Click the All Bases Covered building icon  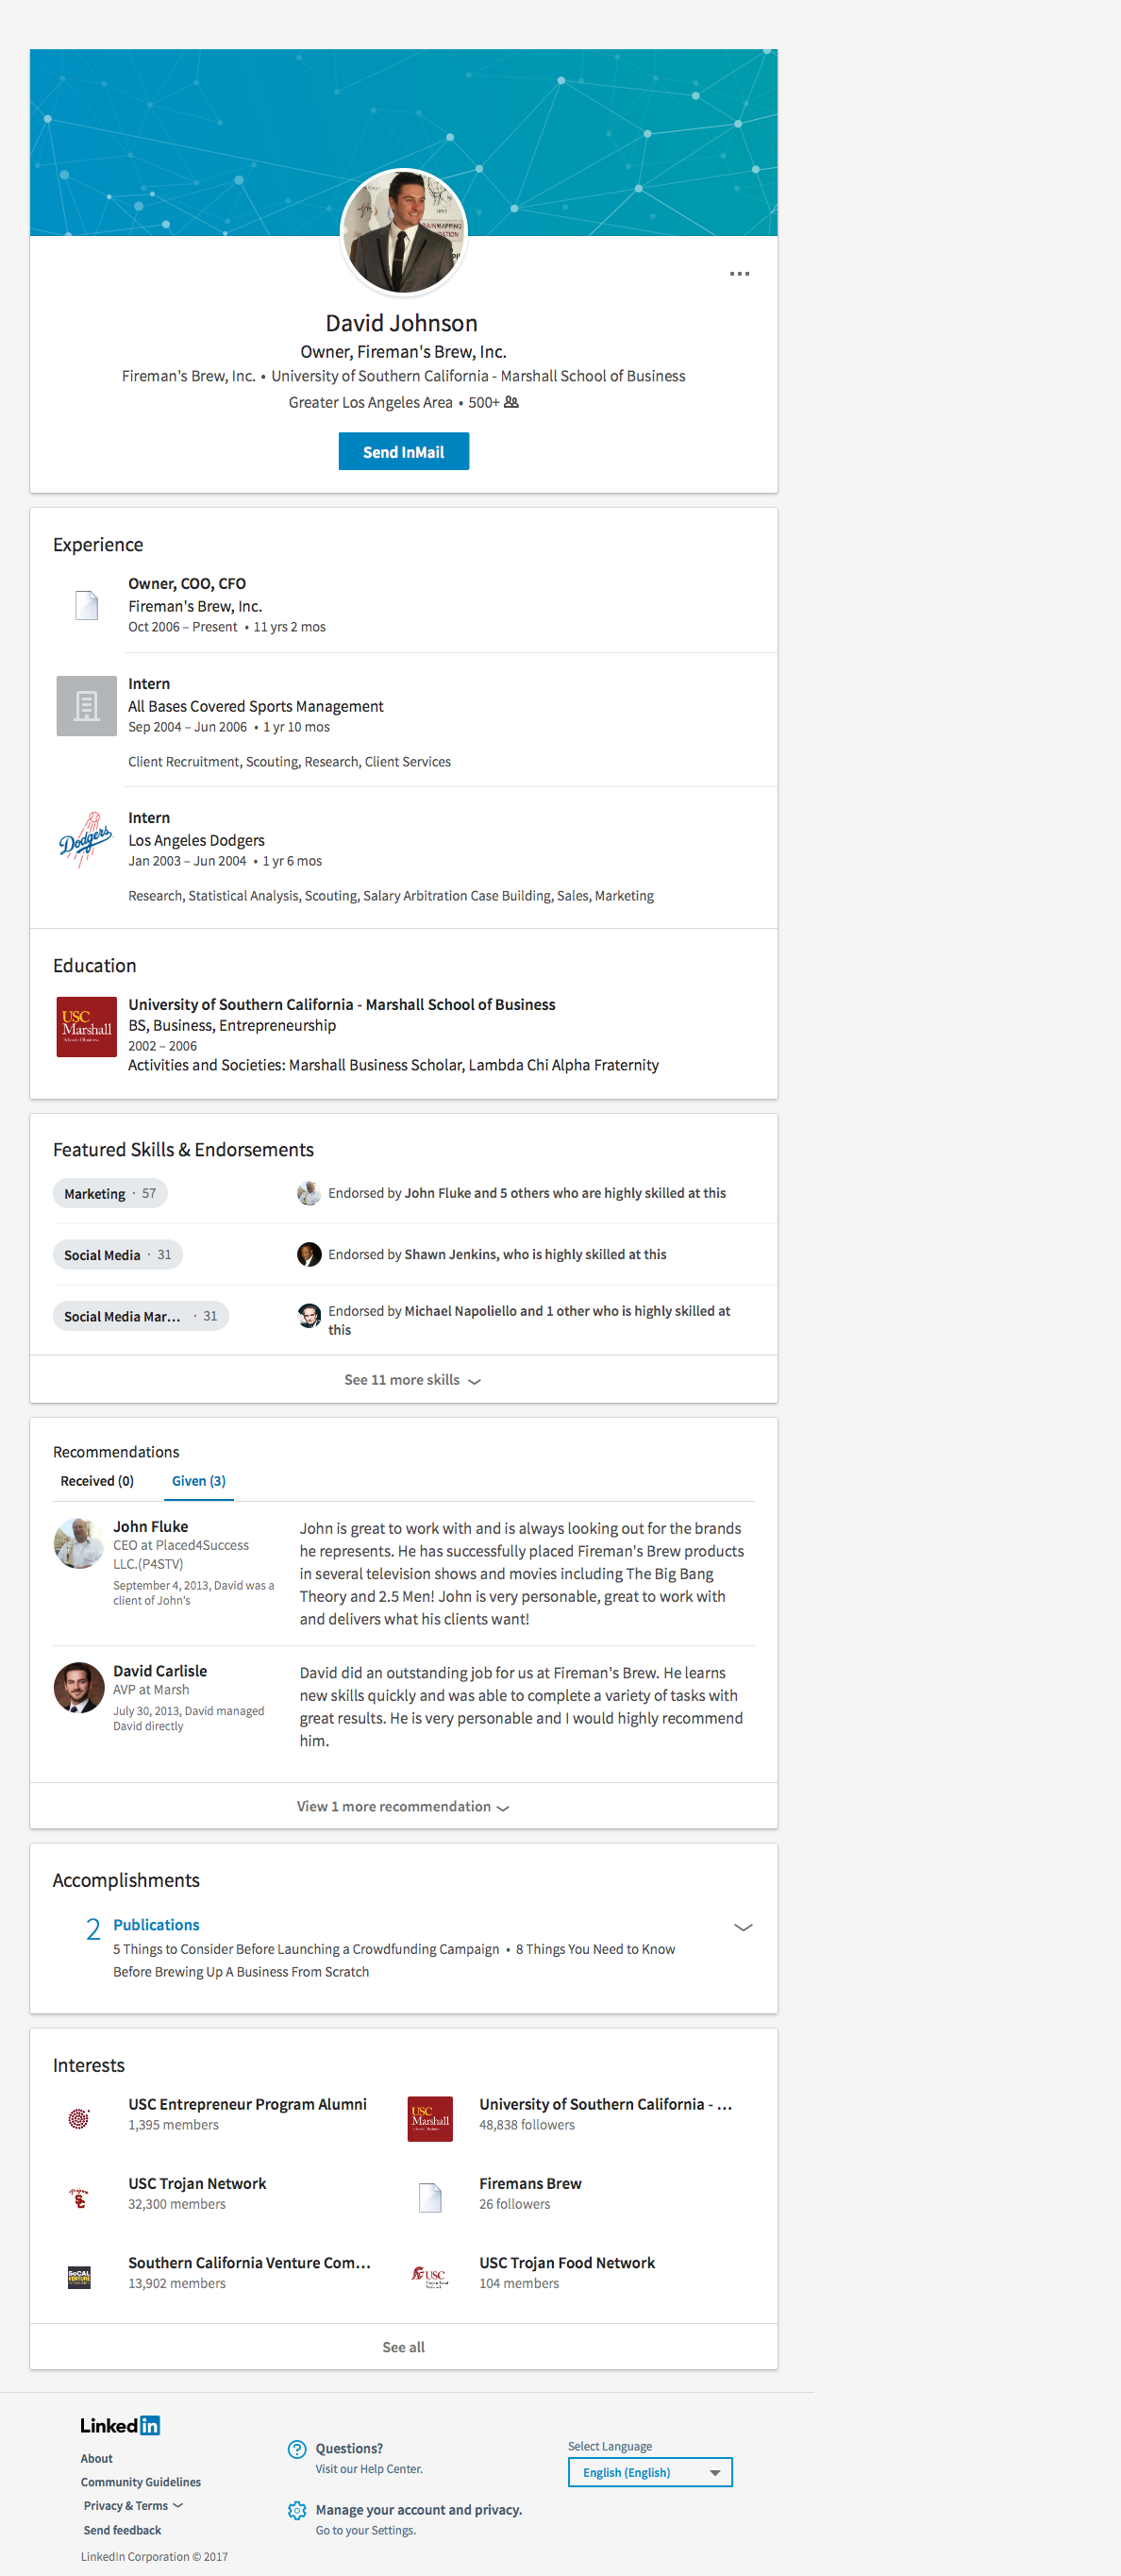(86, 706)
